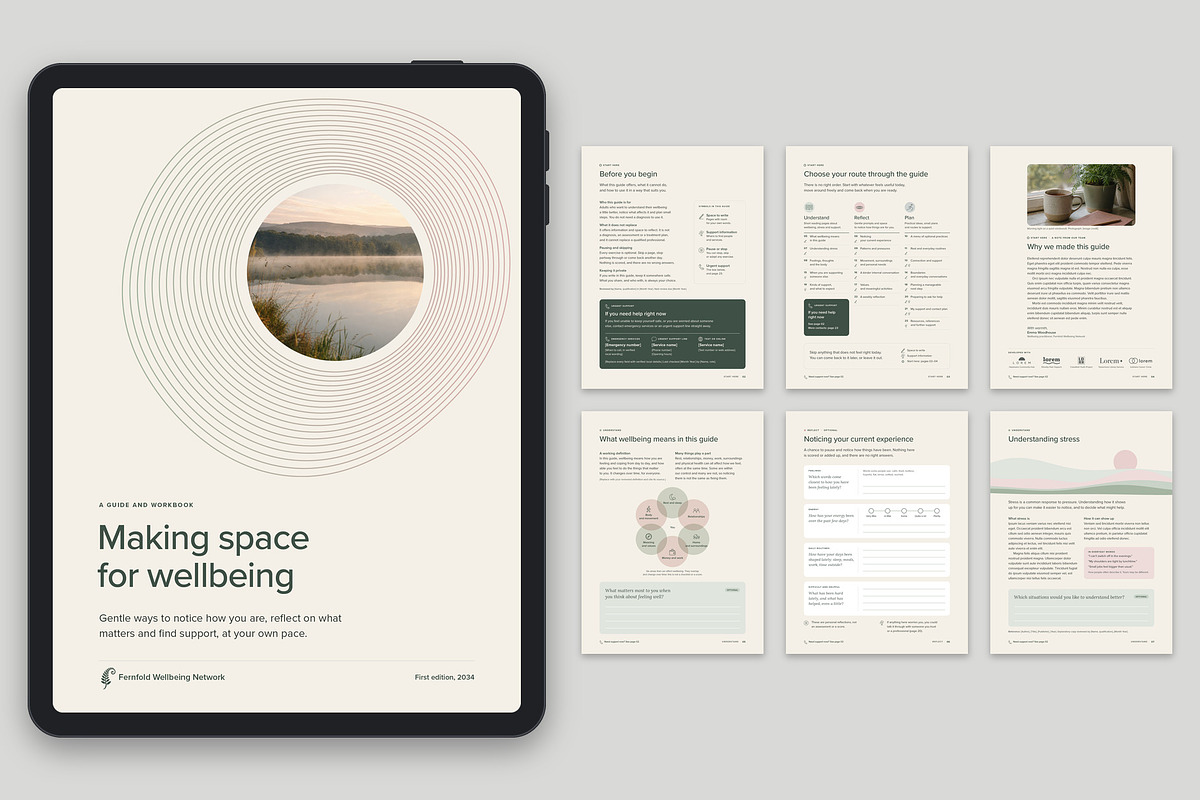Viewport: 1200px width, 800px height.
Task: Click the Text or online globe icon
Action: [x=700, y=339]
